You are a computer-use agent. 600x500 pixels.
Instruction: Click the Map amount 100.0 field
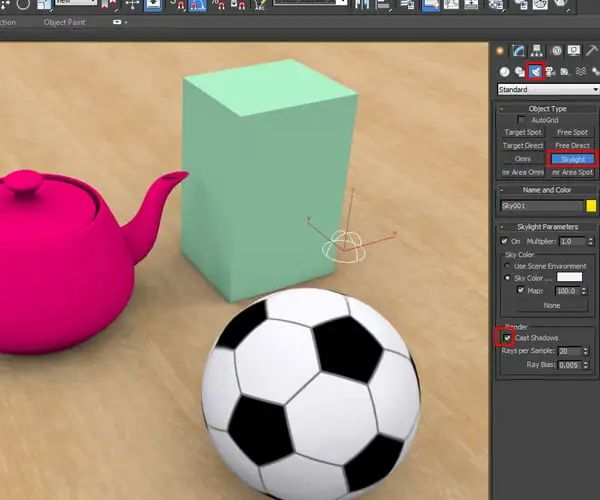567,291
